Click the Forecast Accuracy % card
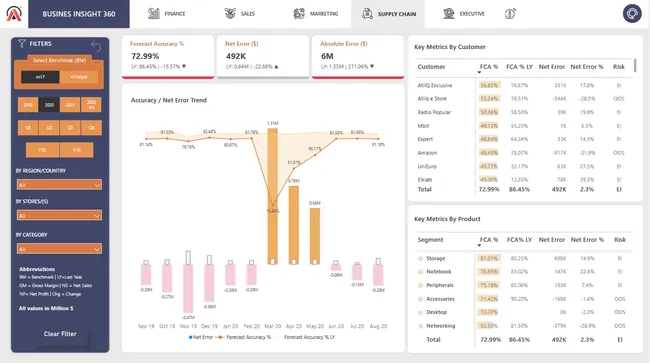The height and width of the screenshot is (363, 650). [x=168, y=56]
